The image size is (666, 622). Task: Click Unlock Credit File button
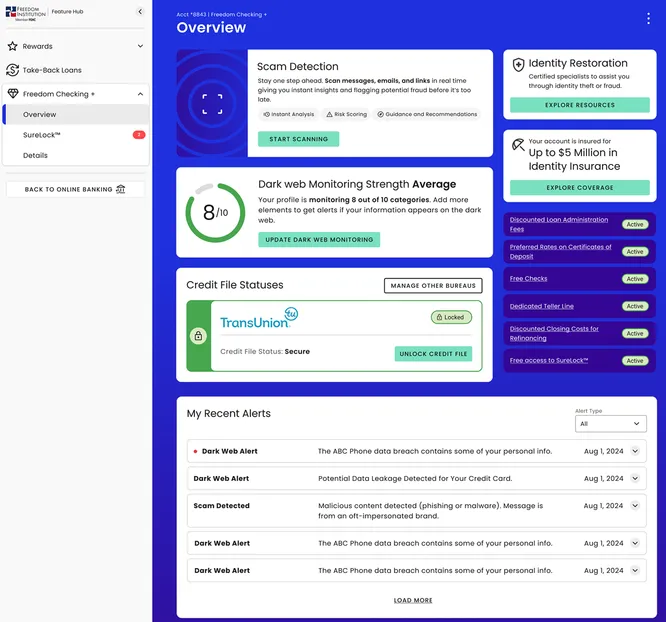(x=433, y=354)
